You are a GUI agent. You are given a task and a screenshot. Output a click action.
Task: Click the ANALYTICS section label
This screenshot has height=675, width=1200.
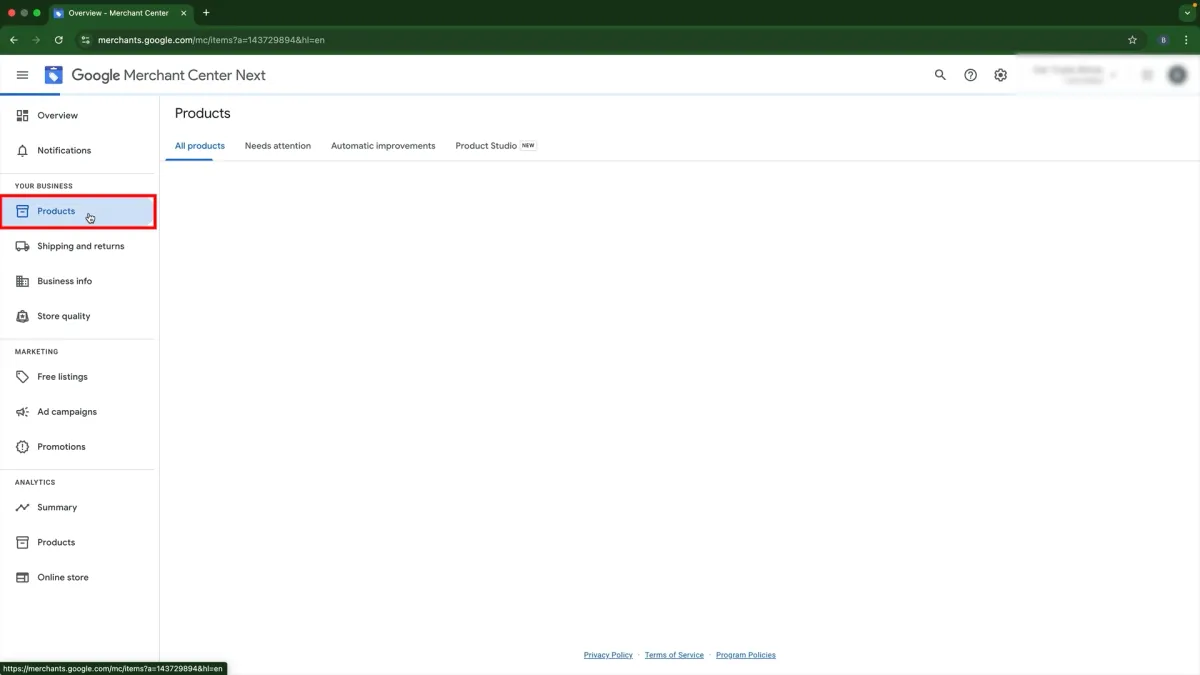(35, 483)
